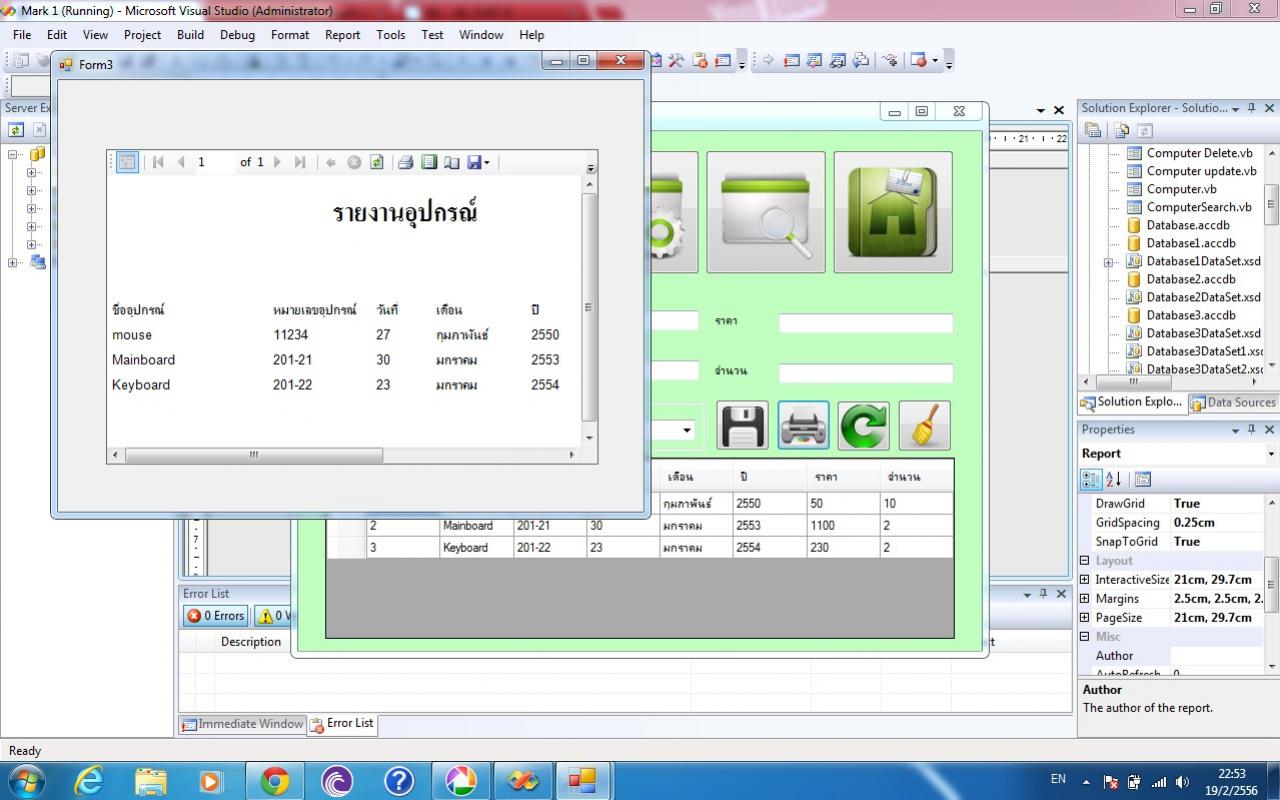
Task: Click green home folder image button
Action: pyautogui.click(x=893, y=212)
